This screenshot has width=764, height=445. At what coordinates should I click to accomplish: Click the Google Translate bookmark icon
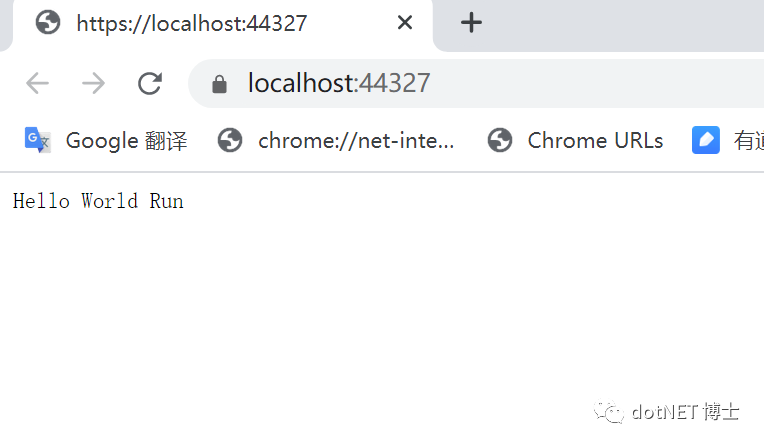(38, 141)
